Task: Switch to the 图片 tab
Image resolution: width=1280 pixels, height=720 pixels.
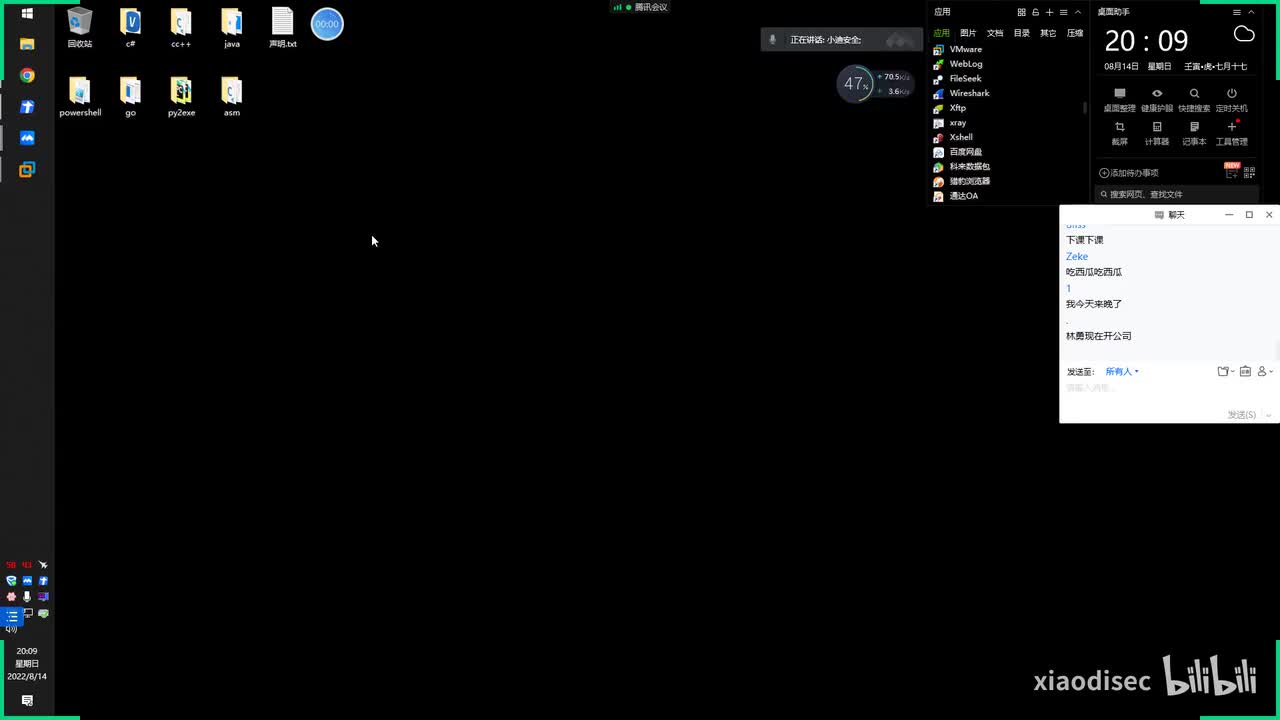Action: point(968,33)
